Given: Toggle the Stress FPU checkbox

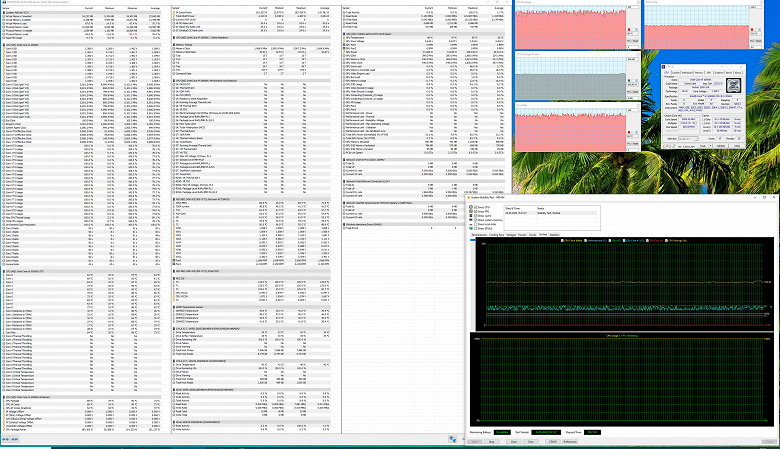Looking at the screenshot, I should coord(474,212).
